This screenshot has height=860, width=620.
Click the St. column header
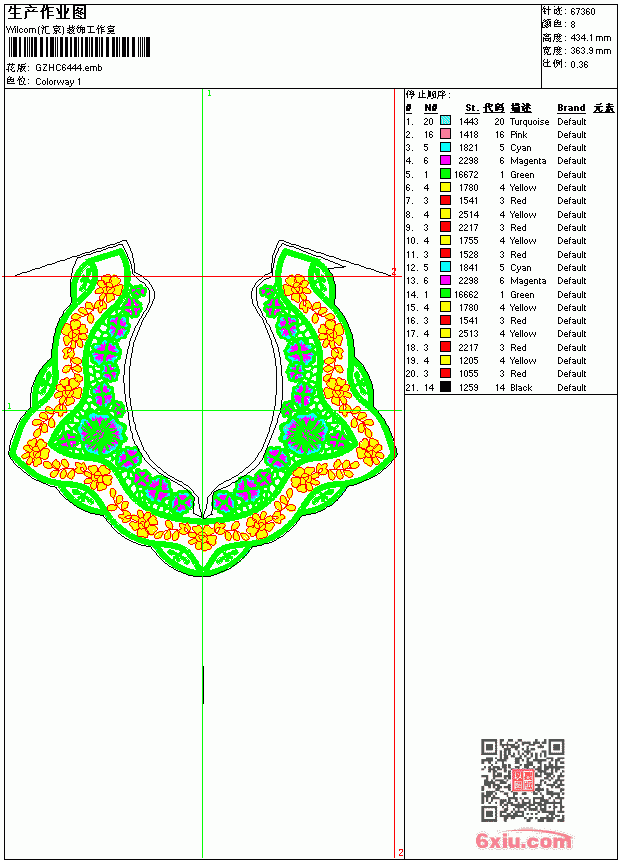(472, 108)
